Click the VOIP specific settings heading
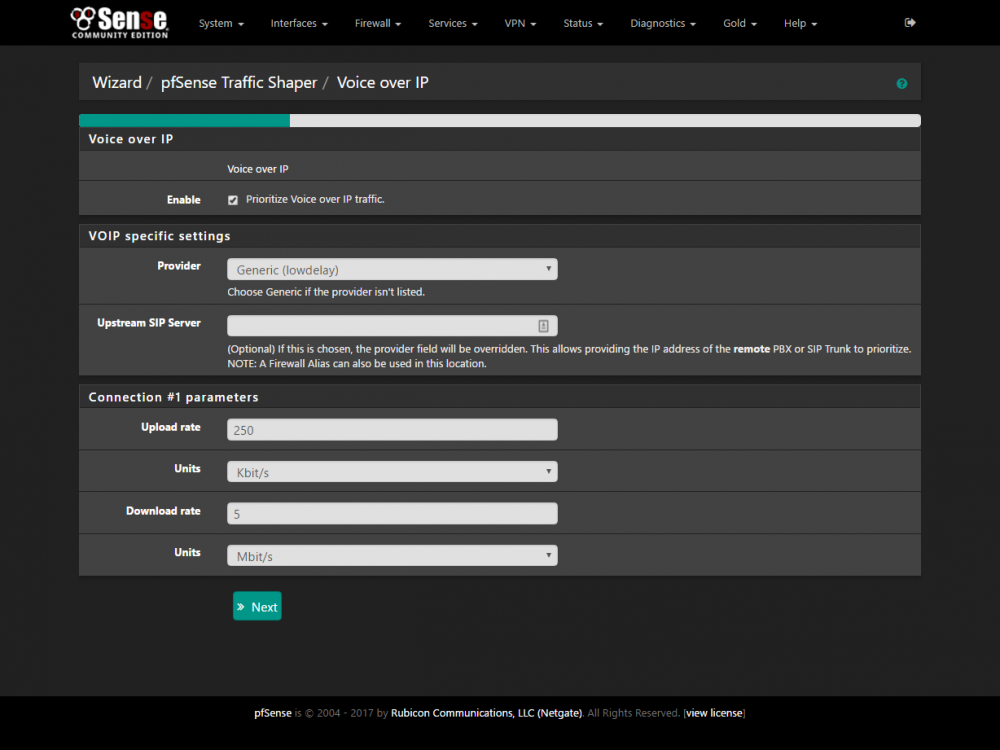Image resolution: width=1000 pixels, height=750 pixels. tap(159, 236)
